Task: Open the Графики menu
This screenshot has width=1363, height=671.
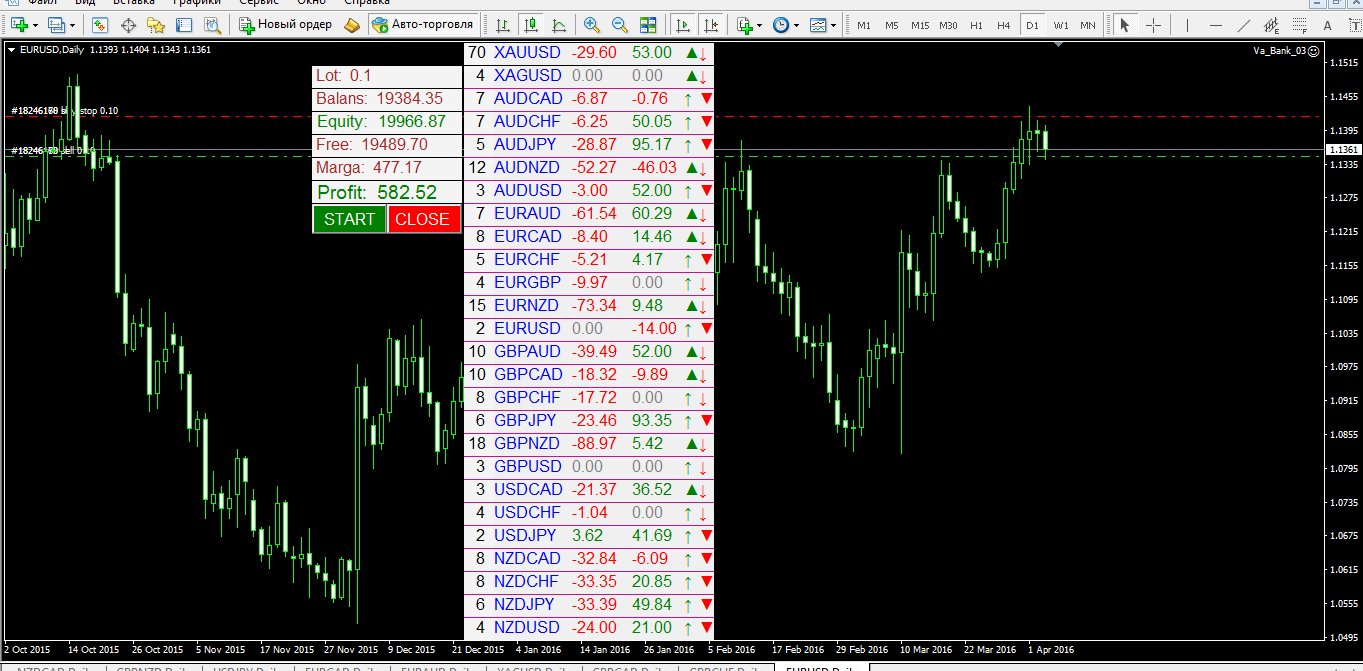Action: click(195, 3)
